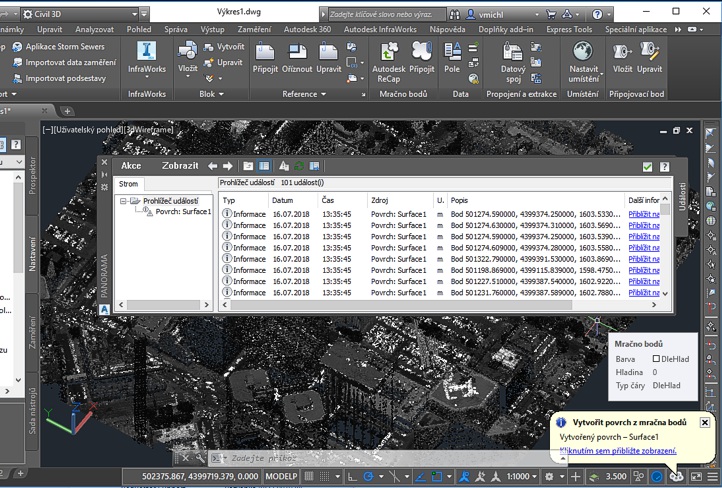Click the 3.500 elevation value in status bar
Image resolution: width=722 pixels, height=488 pixels.
616,476
